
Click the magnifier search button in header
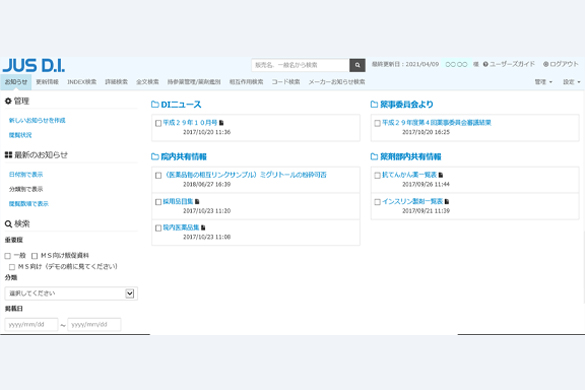point(357,65)
